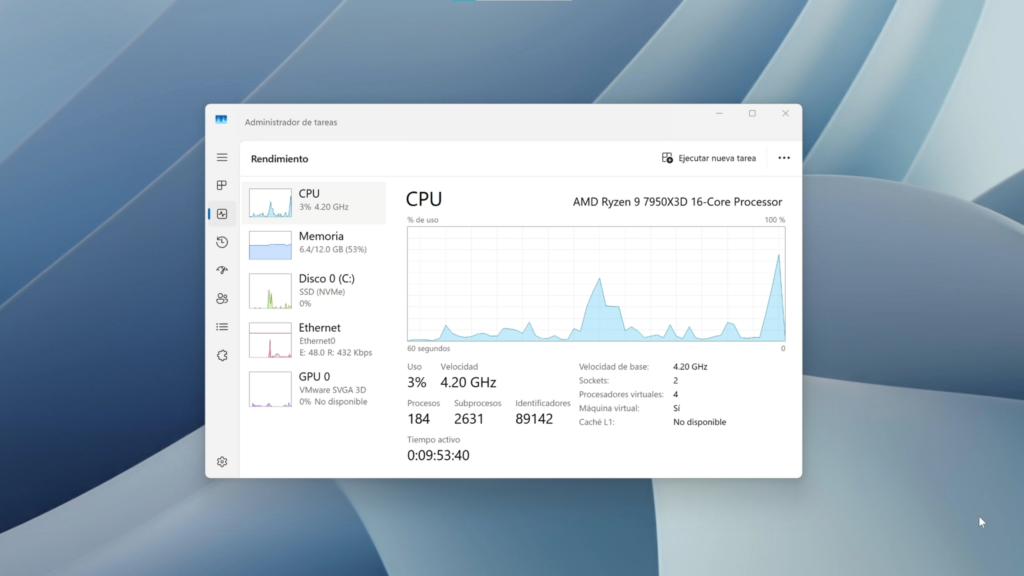This screenshot has width=1024, height=576.
Task: Open the Details list icon
Action: pos(222,327)
